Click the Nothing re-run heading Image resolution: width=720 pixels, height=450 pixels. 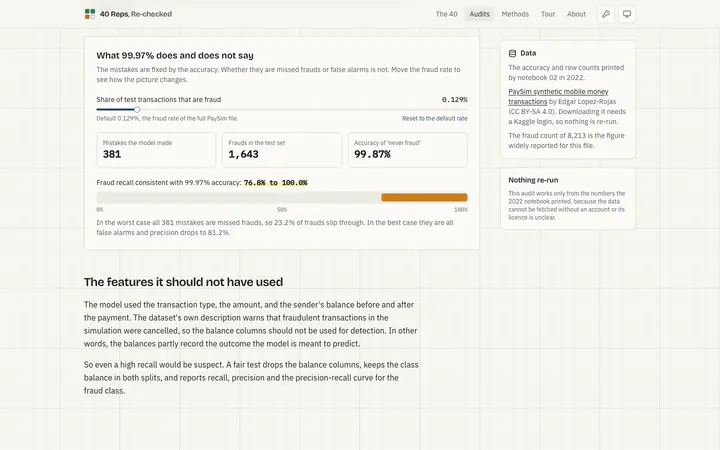533,180
